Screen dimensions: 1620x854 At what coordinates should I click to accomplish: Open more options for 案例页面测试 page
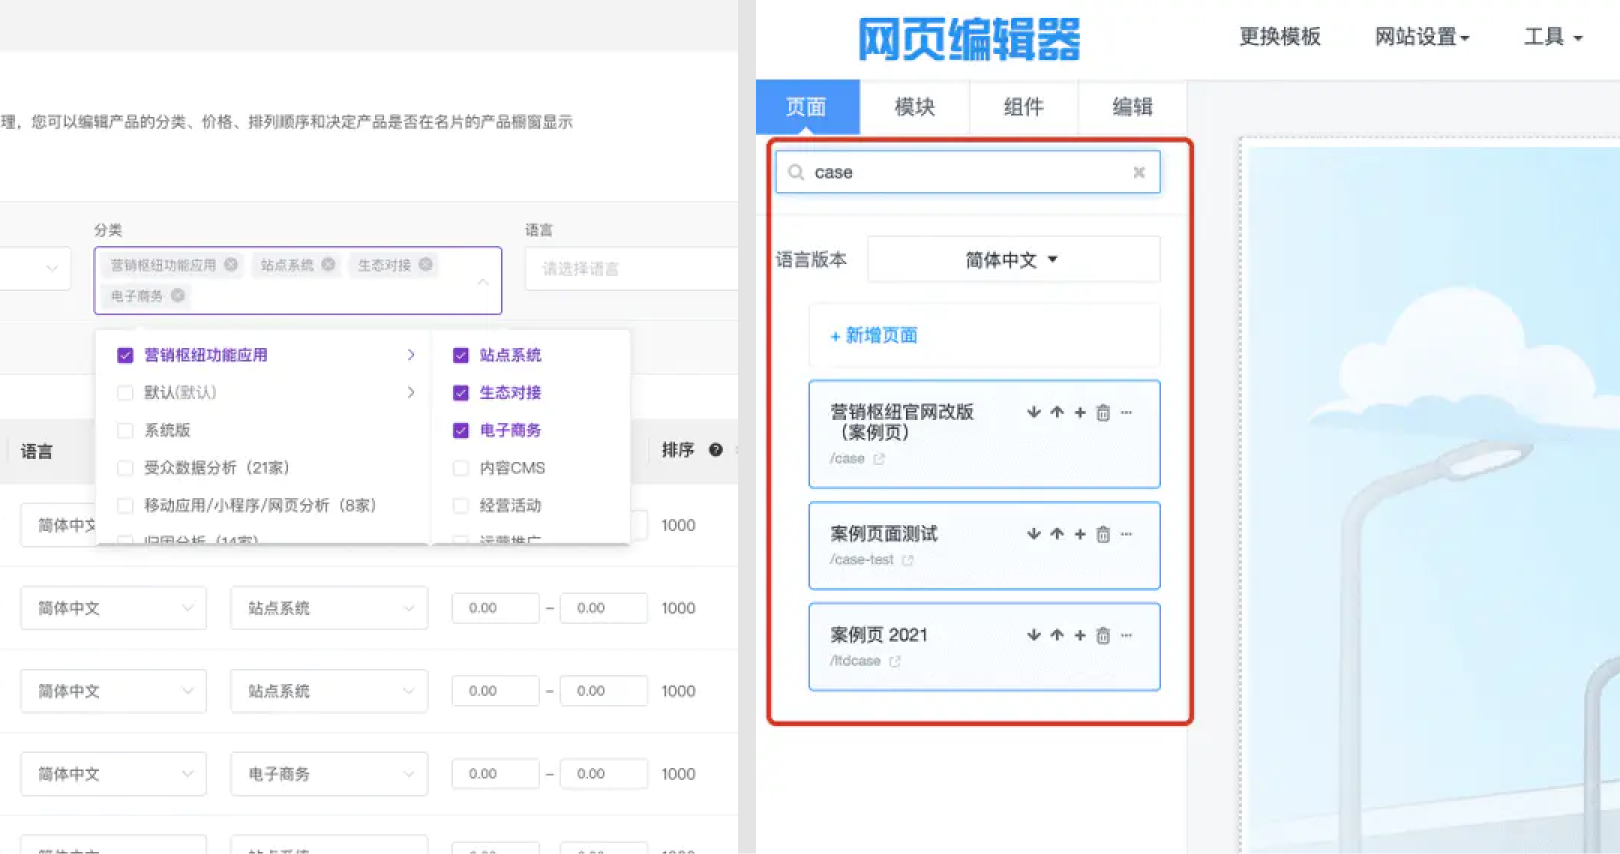coord(1126,534)
